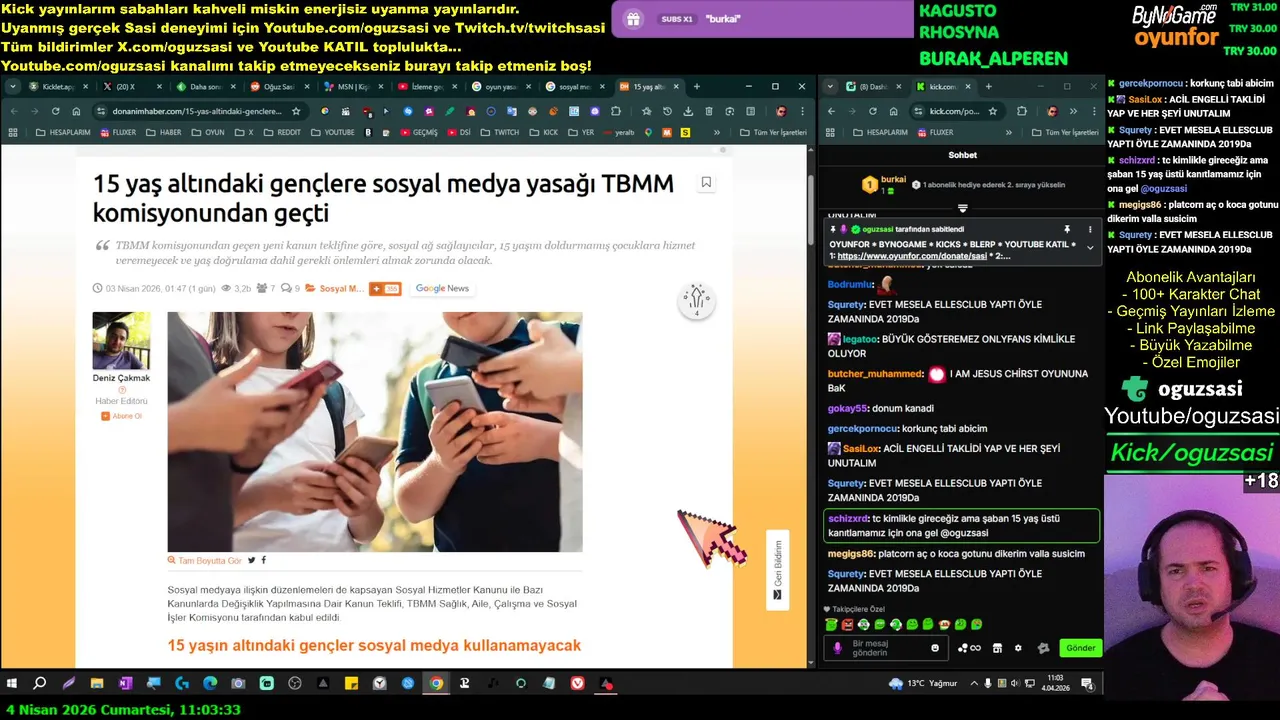Open a new tab in the left browser
Viewport: 1280px width, 720px height.
(x=697, y=87)
